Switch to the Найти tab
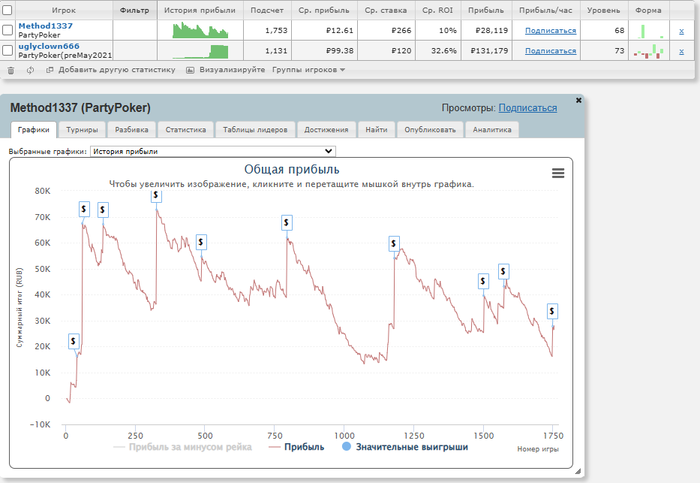 click(376, 130)
